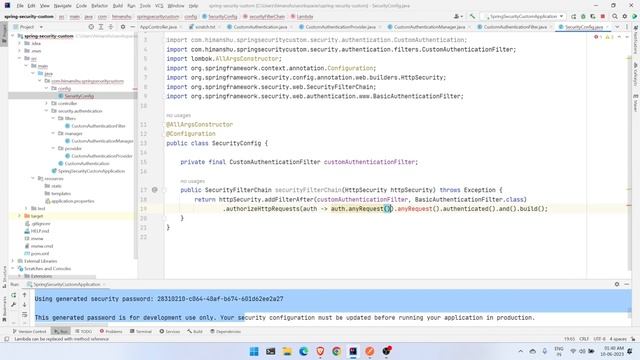The height and width of the screenshot is (360, 640).
Task: Click SecurityConfig breadcrumb in navigation bar
Action: [x=220, y=16]
